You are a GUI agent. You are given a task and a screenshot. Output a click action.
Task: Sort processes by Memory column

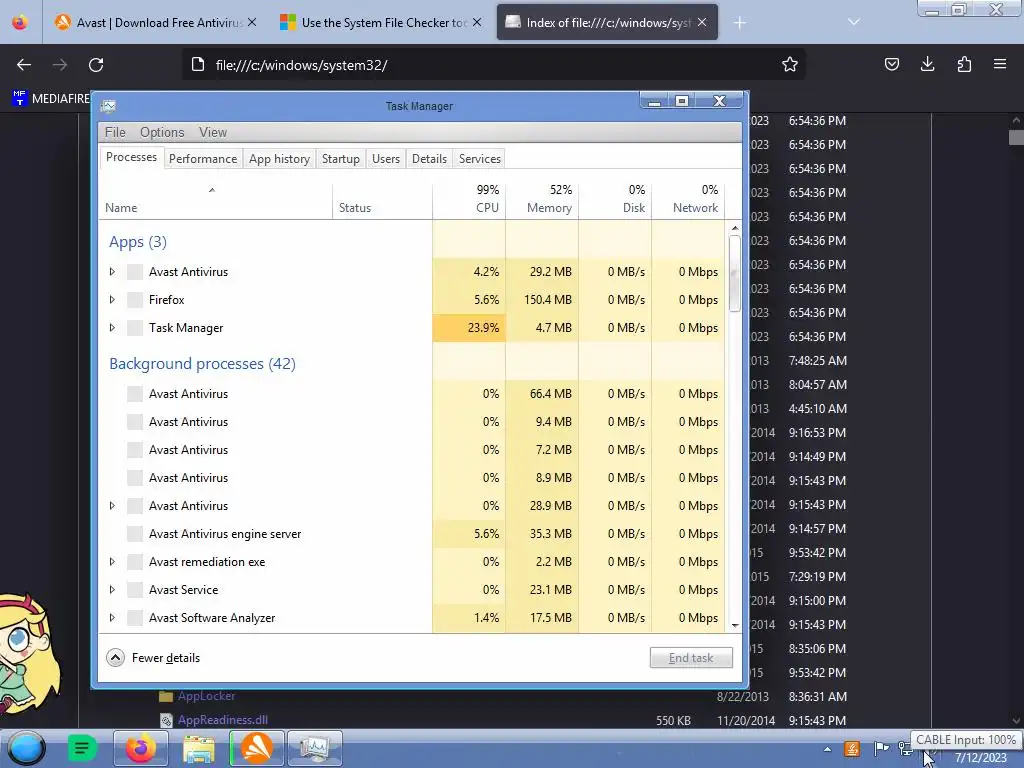542,201
